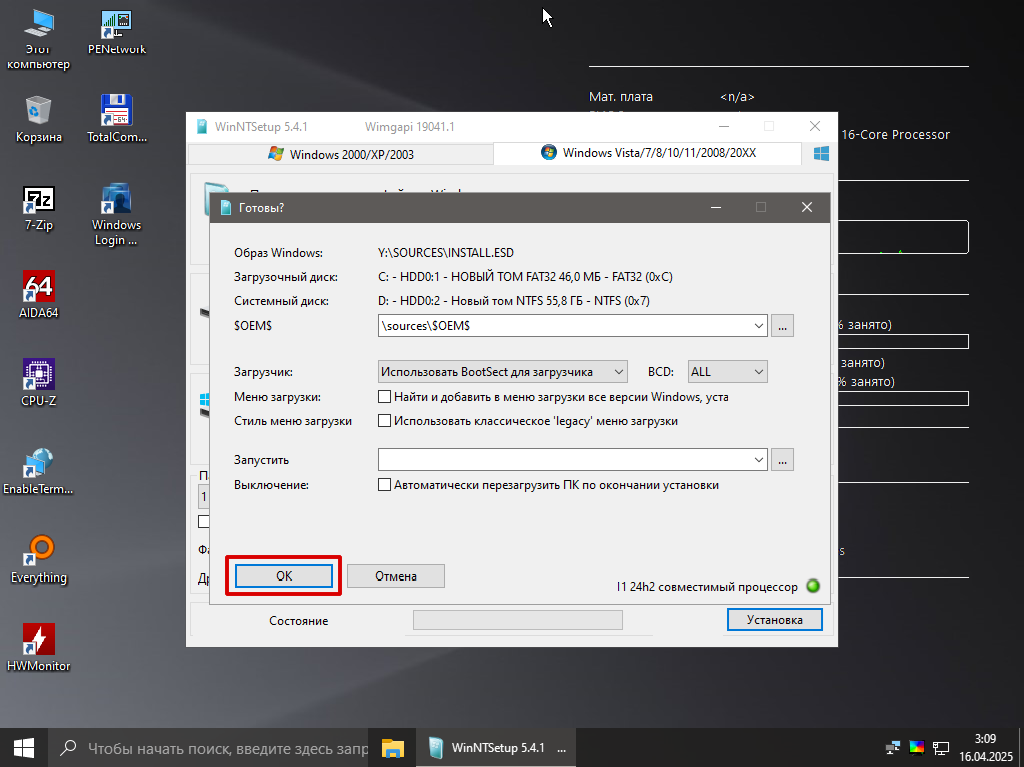Enable finding all Windows versions for boot menu
Image resolution: width=1024 pixels, height=767 pixels.
[384, 397]
